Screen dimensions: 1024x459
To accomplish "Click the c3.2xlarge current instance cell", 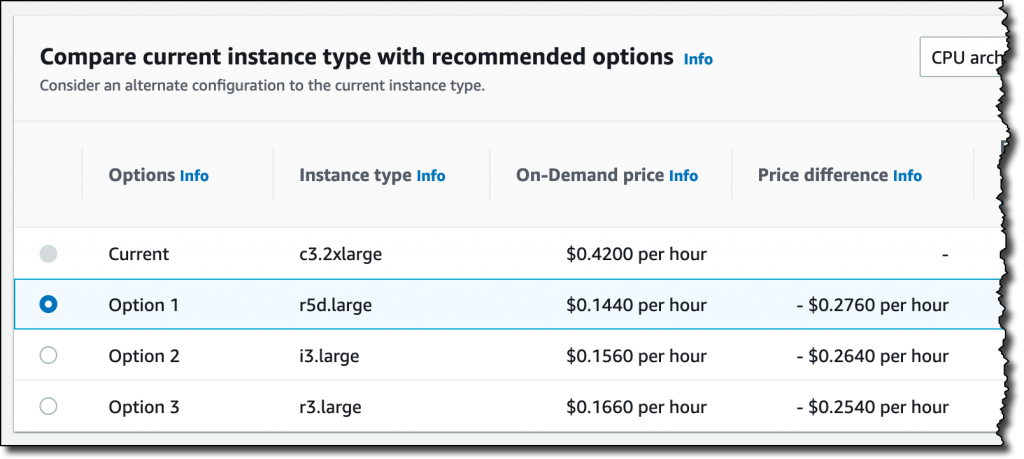I will [x=334, y=254].
